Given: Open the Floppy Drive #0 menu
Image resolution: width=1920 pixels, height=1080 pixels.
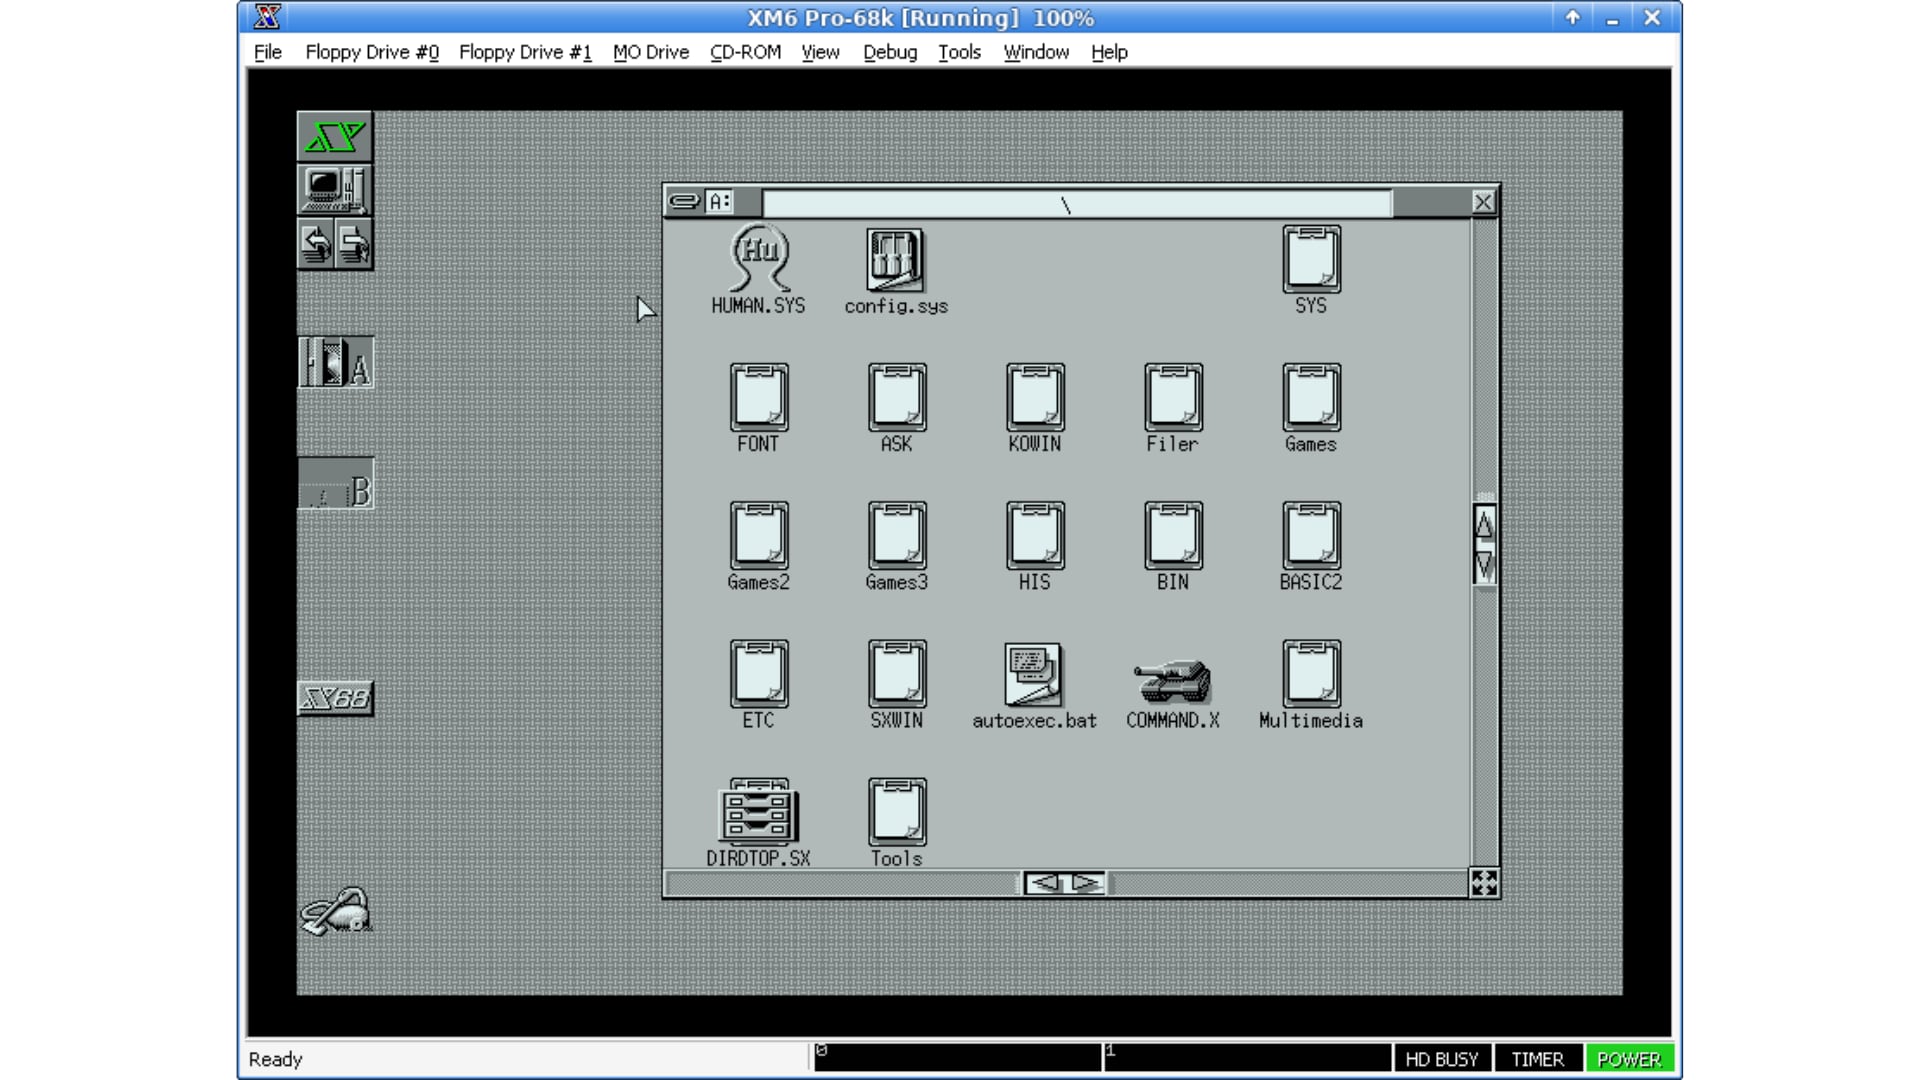Looking at the screenshot, I should coord(372,52).
